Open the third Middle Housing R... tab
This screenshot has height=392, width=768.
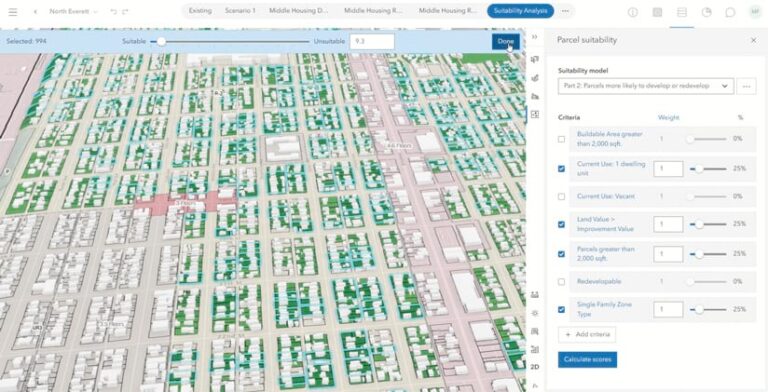point(448,11)
